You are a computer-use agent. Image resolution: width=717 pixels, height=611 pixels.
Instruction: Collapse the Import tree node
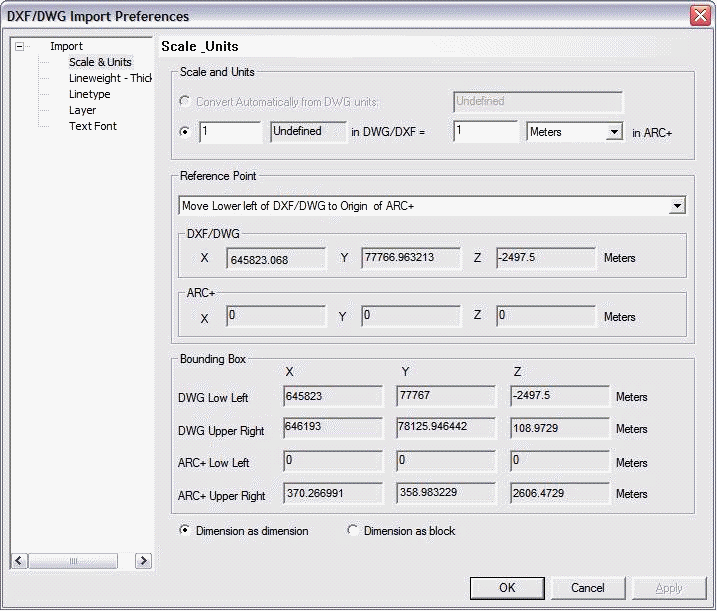tap(19, 46)
